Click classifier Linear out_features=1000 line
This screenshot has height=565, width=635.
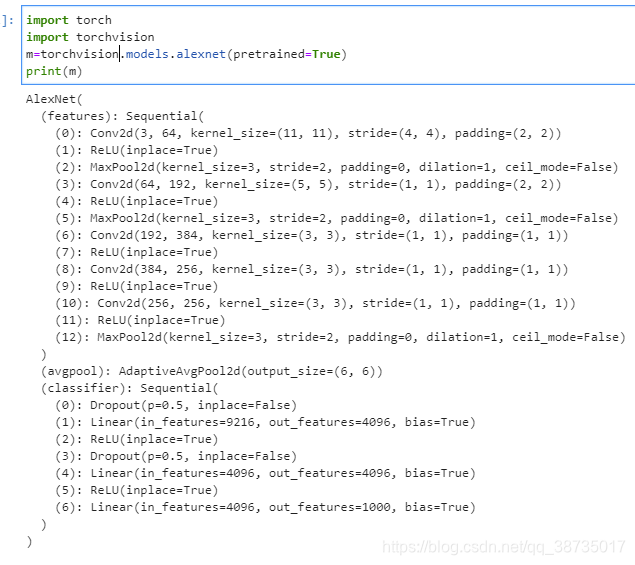pos(265,507)
